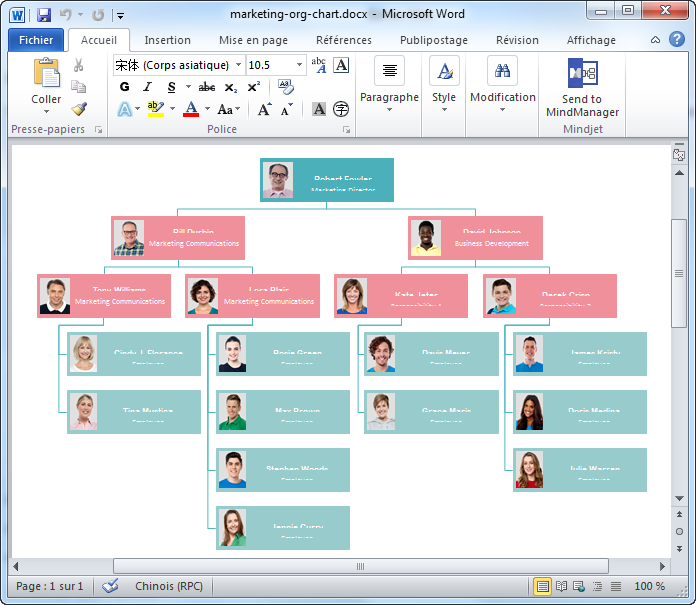The width and height of the screenshot is (696, 605).
Task: Open the Mise en page tab
Action: pos(253,40)
